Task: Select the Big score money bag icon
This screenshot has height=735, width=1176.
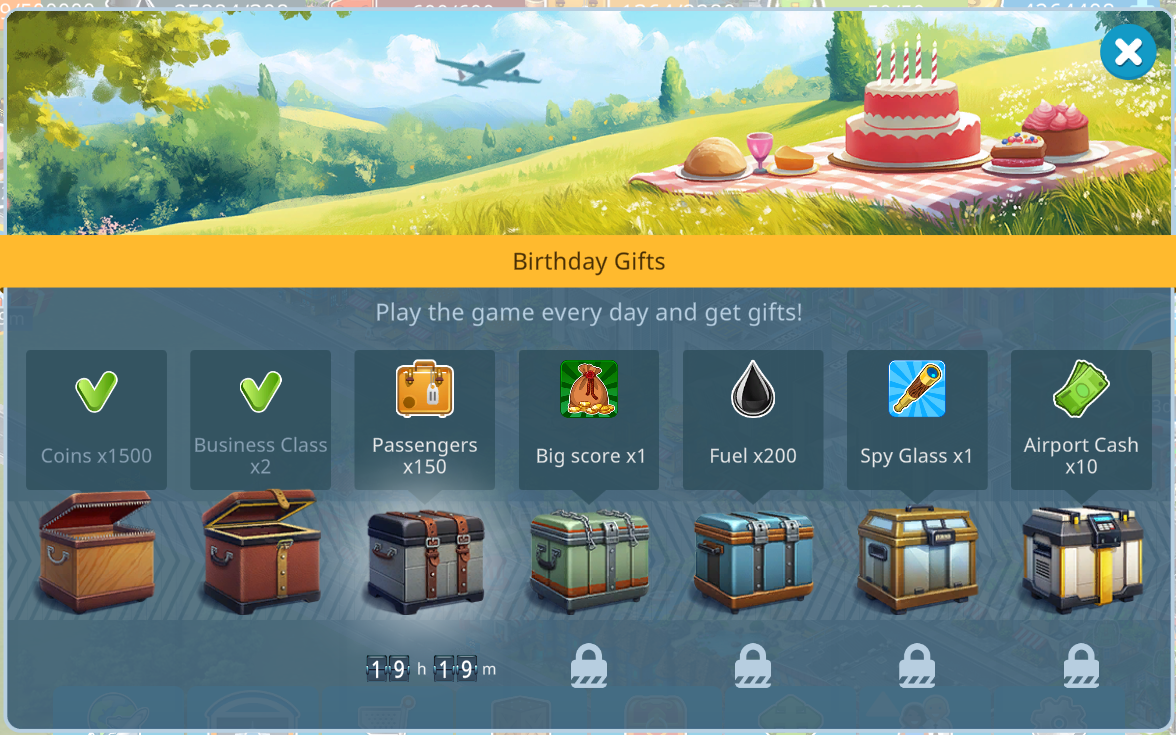Action: 589,388
